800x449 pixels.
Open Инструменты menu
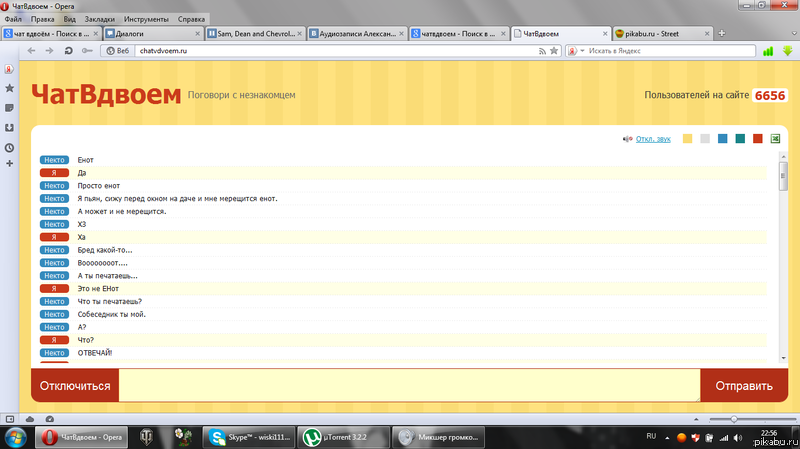pos(146,19)
